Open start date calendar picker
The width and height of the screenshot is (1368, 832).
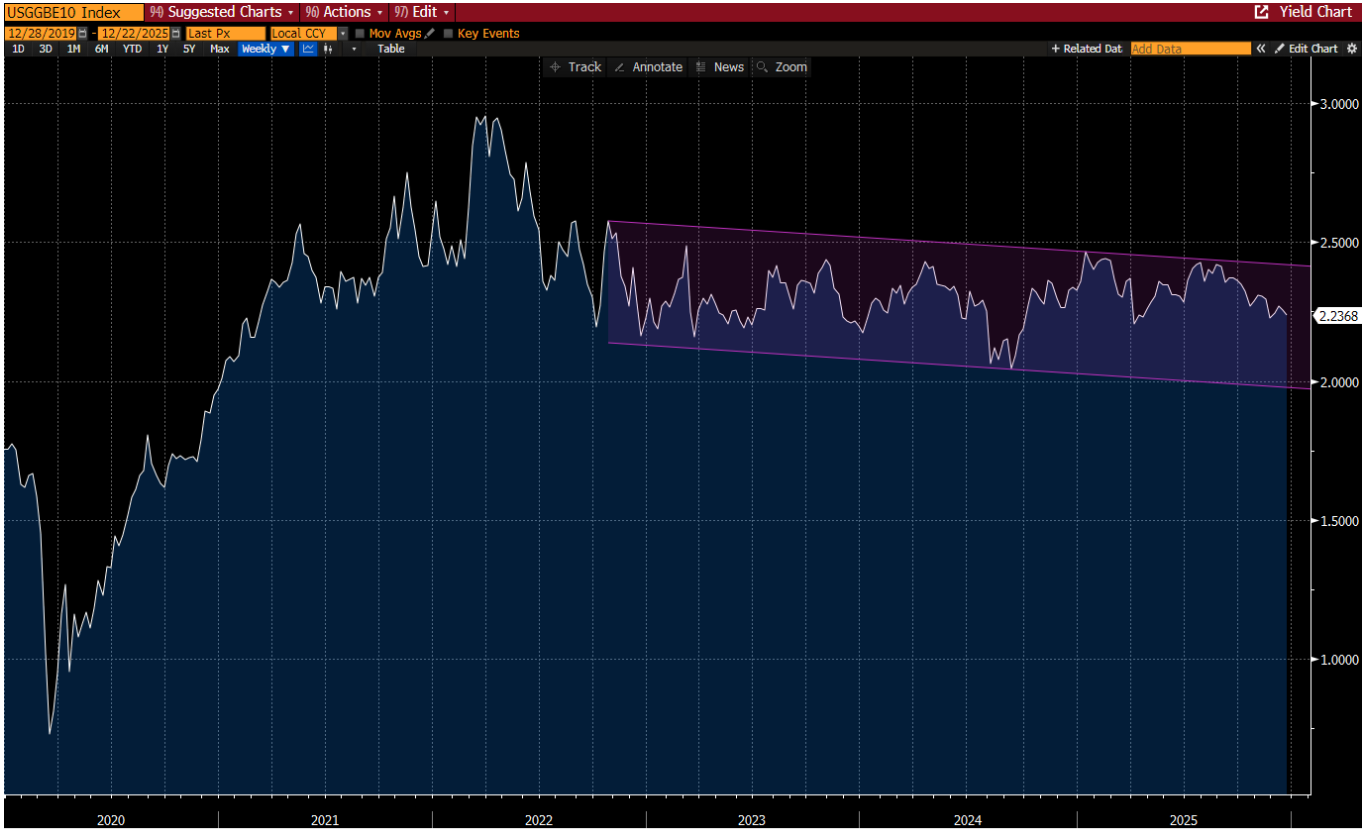coord(82,33)
